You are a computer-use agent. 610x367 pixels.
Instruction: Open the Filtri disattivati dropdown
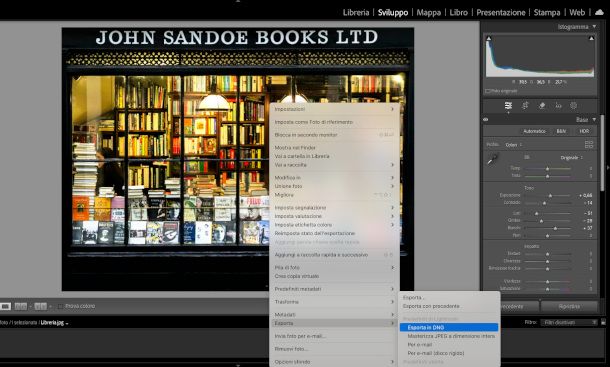tap(569, 322)
